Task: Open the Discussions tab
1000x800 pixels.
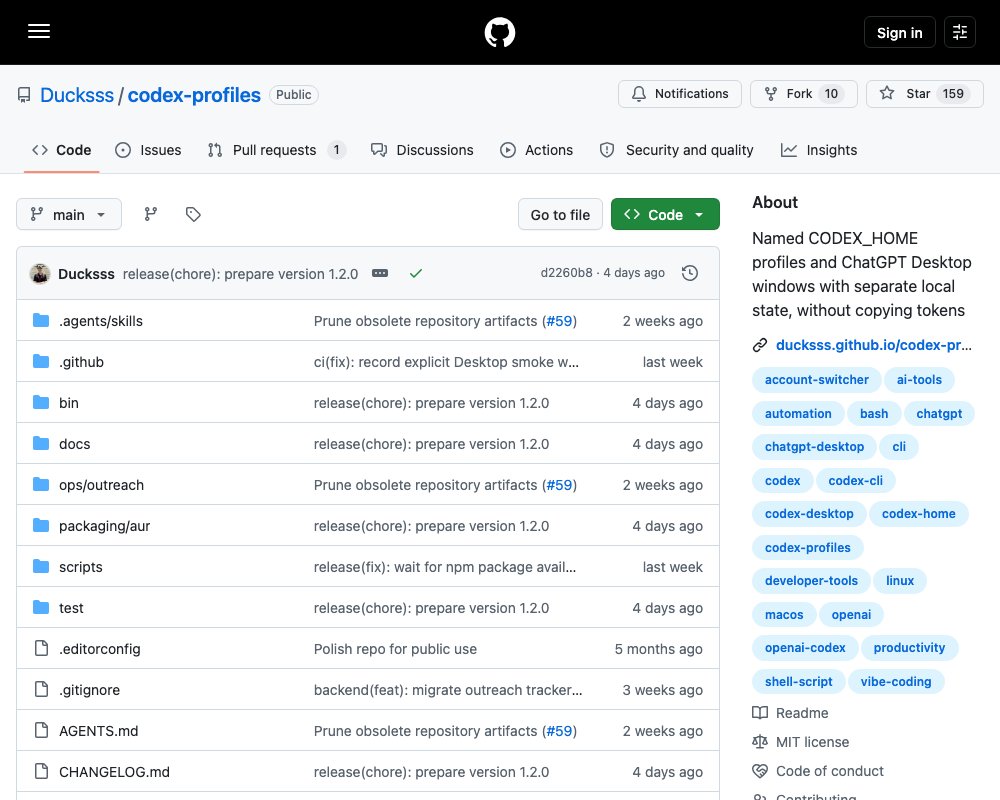Action: 422,150
